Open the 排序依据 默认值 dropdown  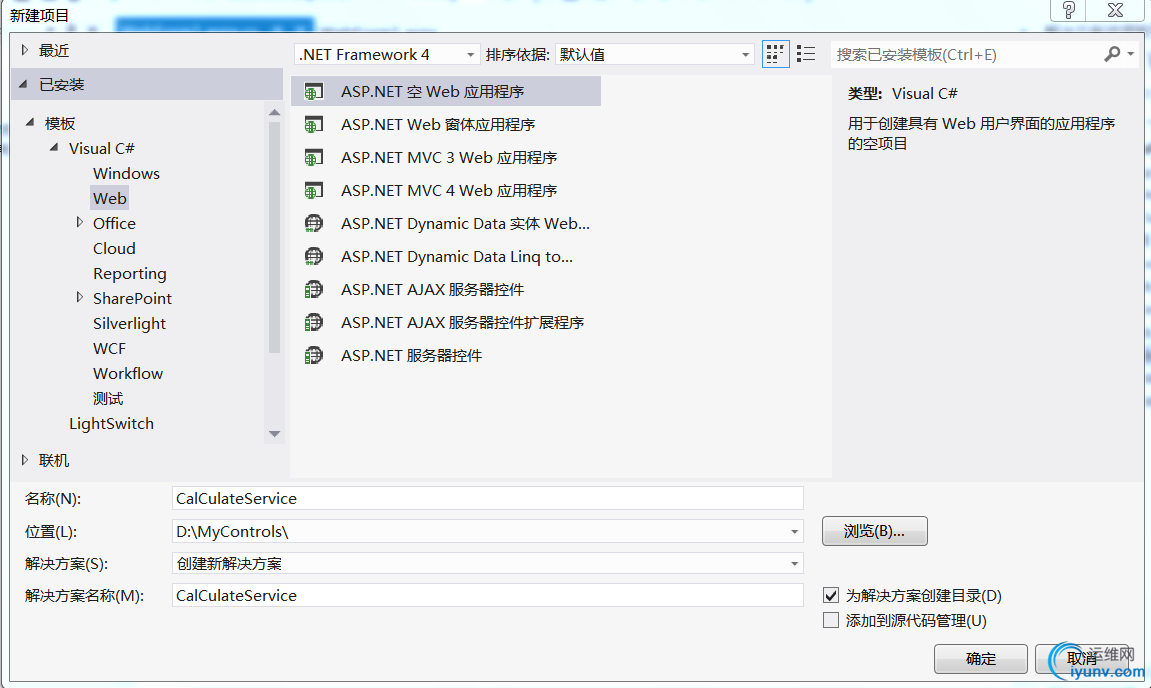coord(655,54)
